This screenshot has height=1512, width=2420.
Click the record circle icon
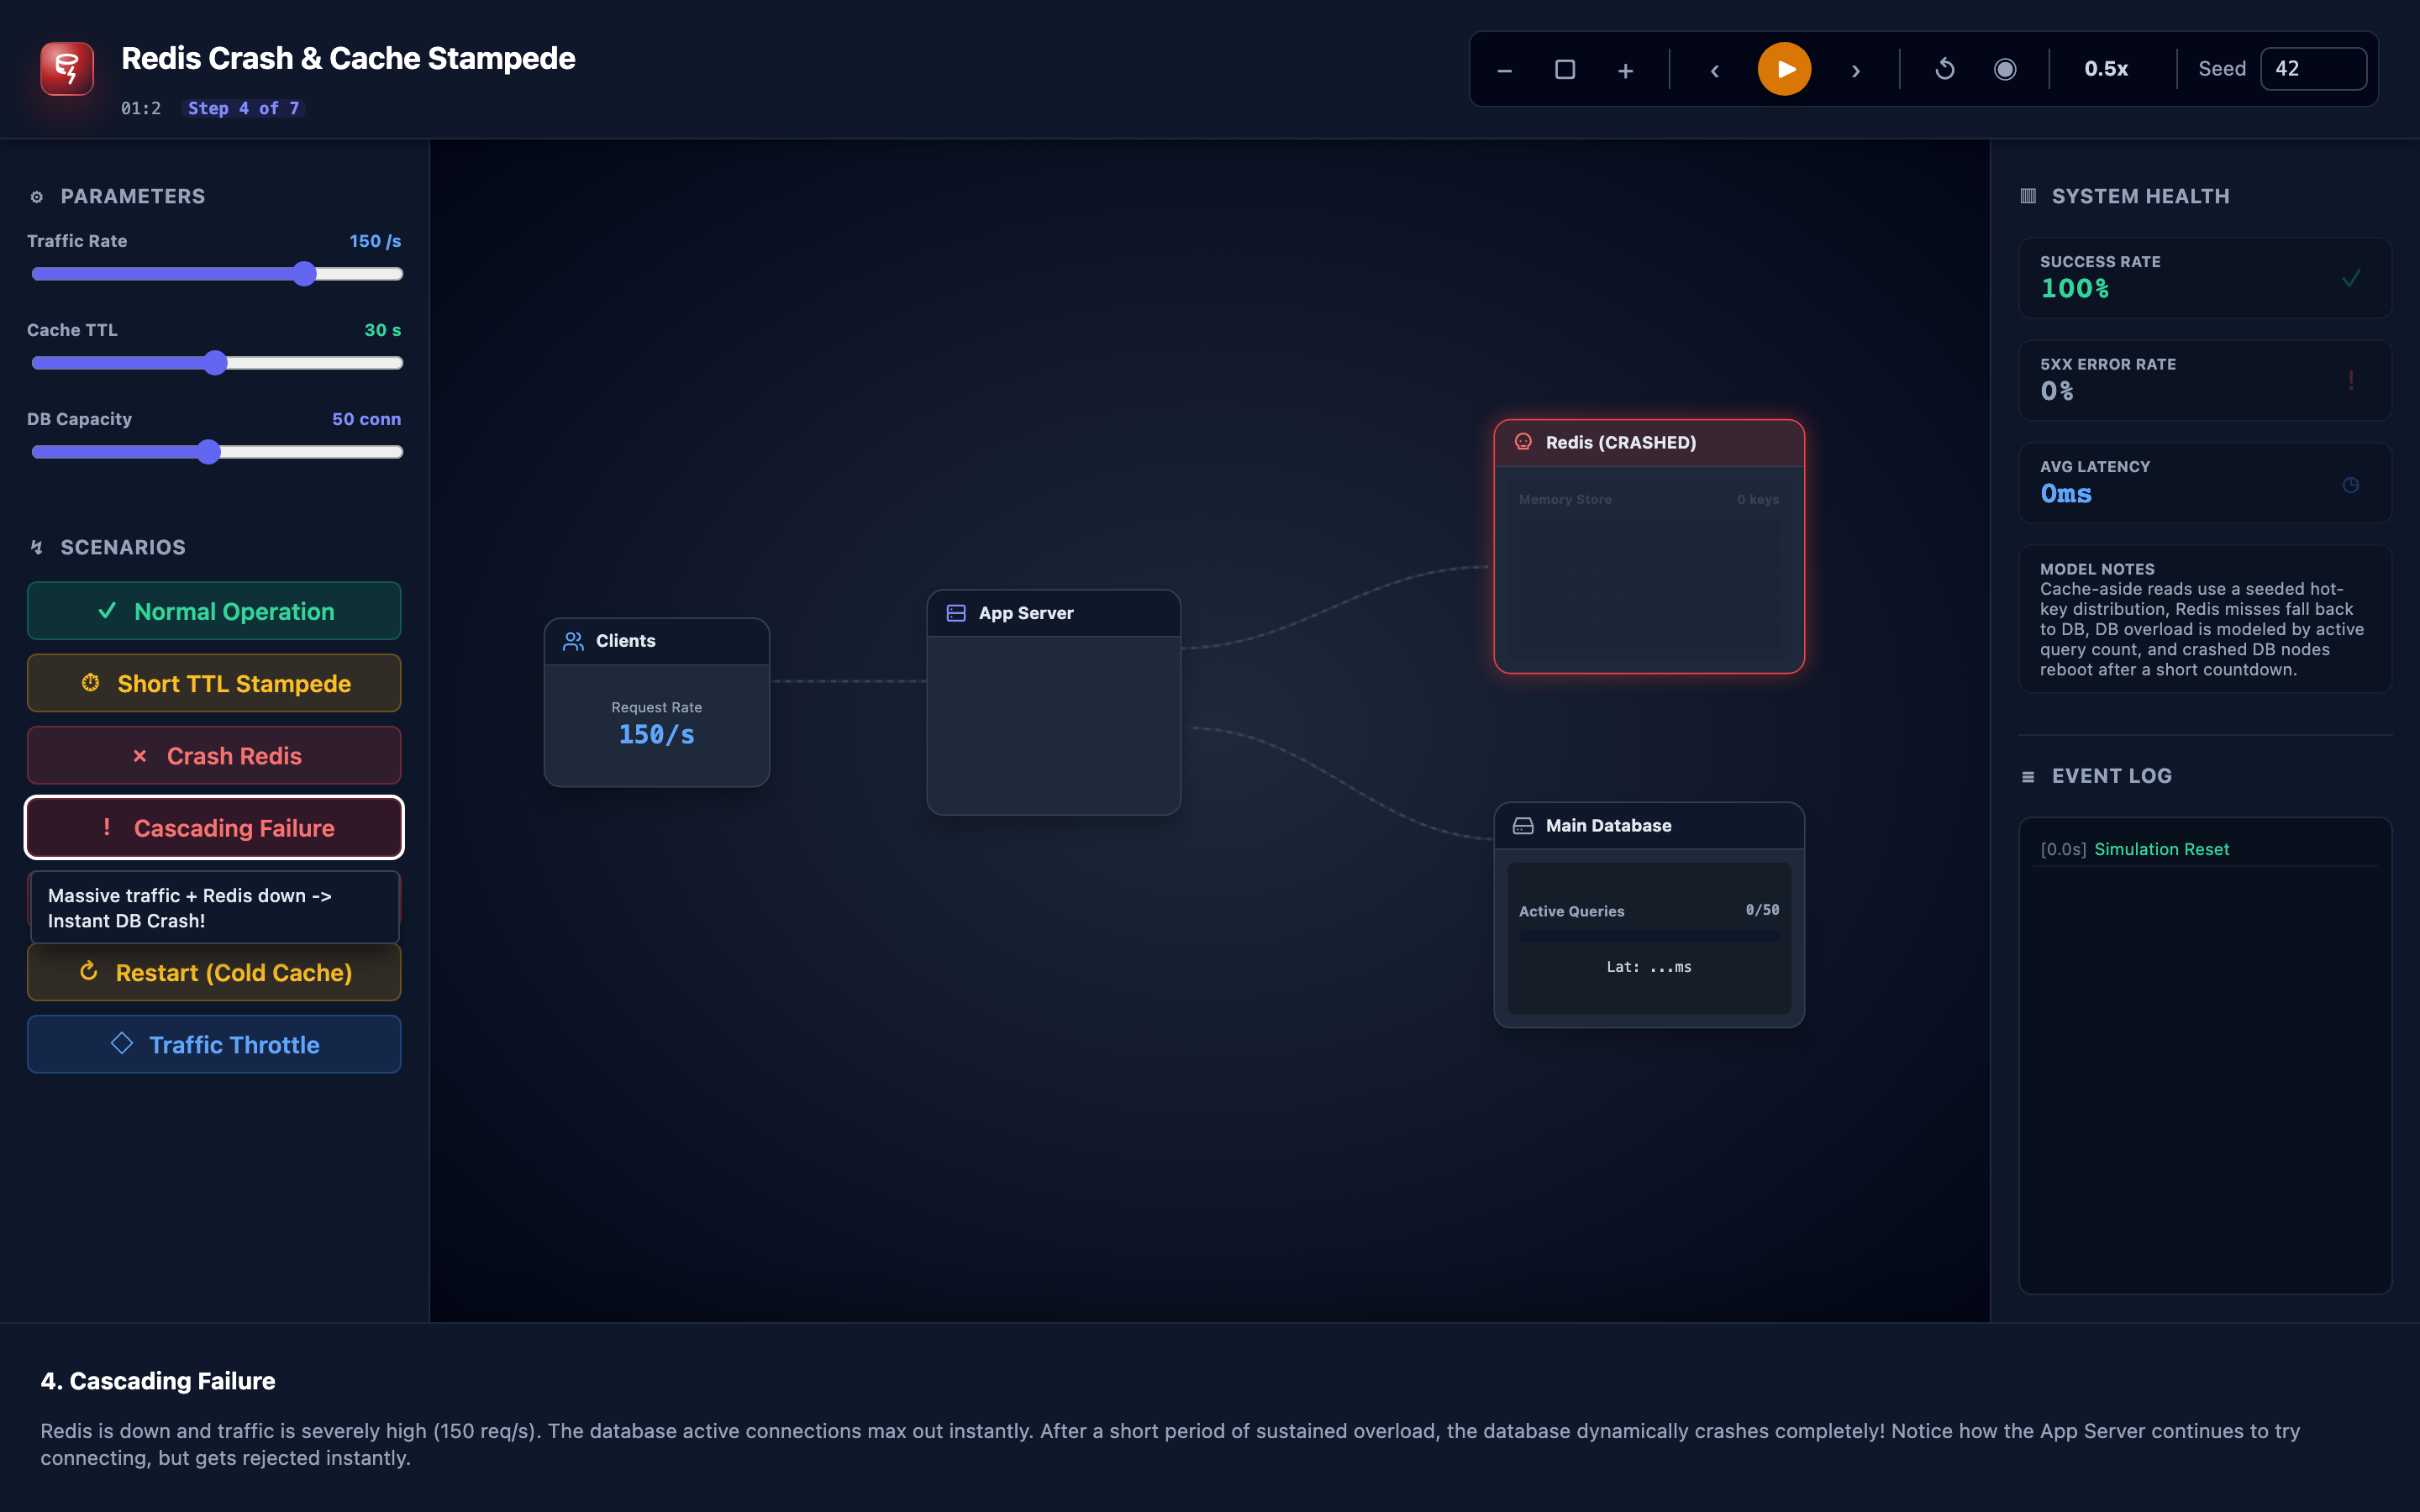2005,69
